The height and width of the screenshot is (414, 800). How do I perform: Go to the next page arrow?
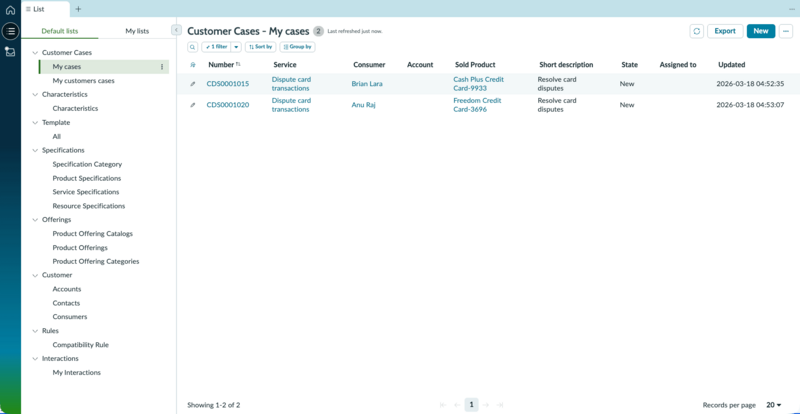[x=486, y=405]
